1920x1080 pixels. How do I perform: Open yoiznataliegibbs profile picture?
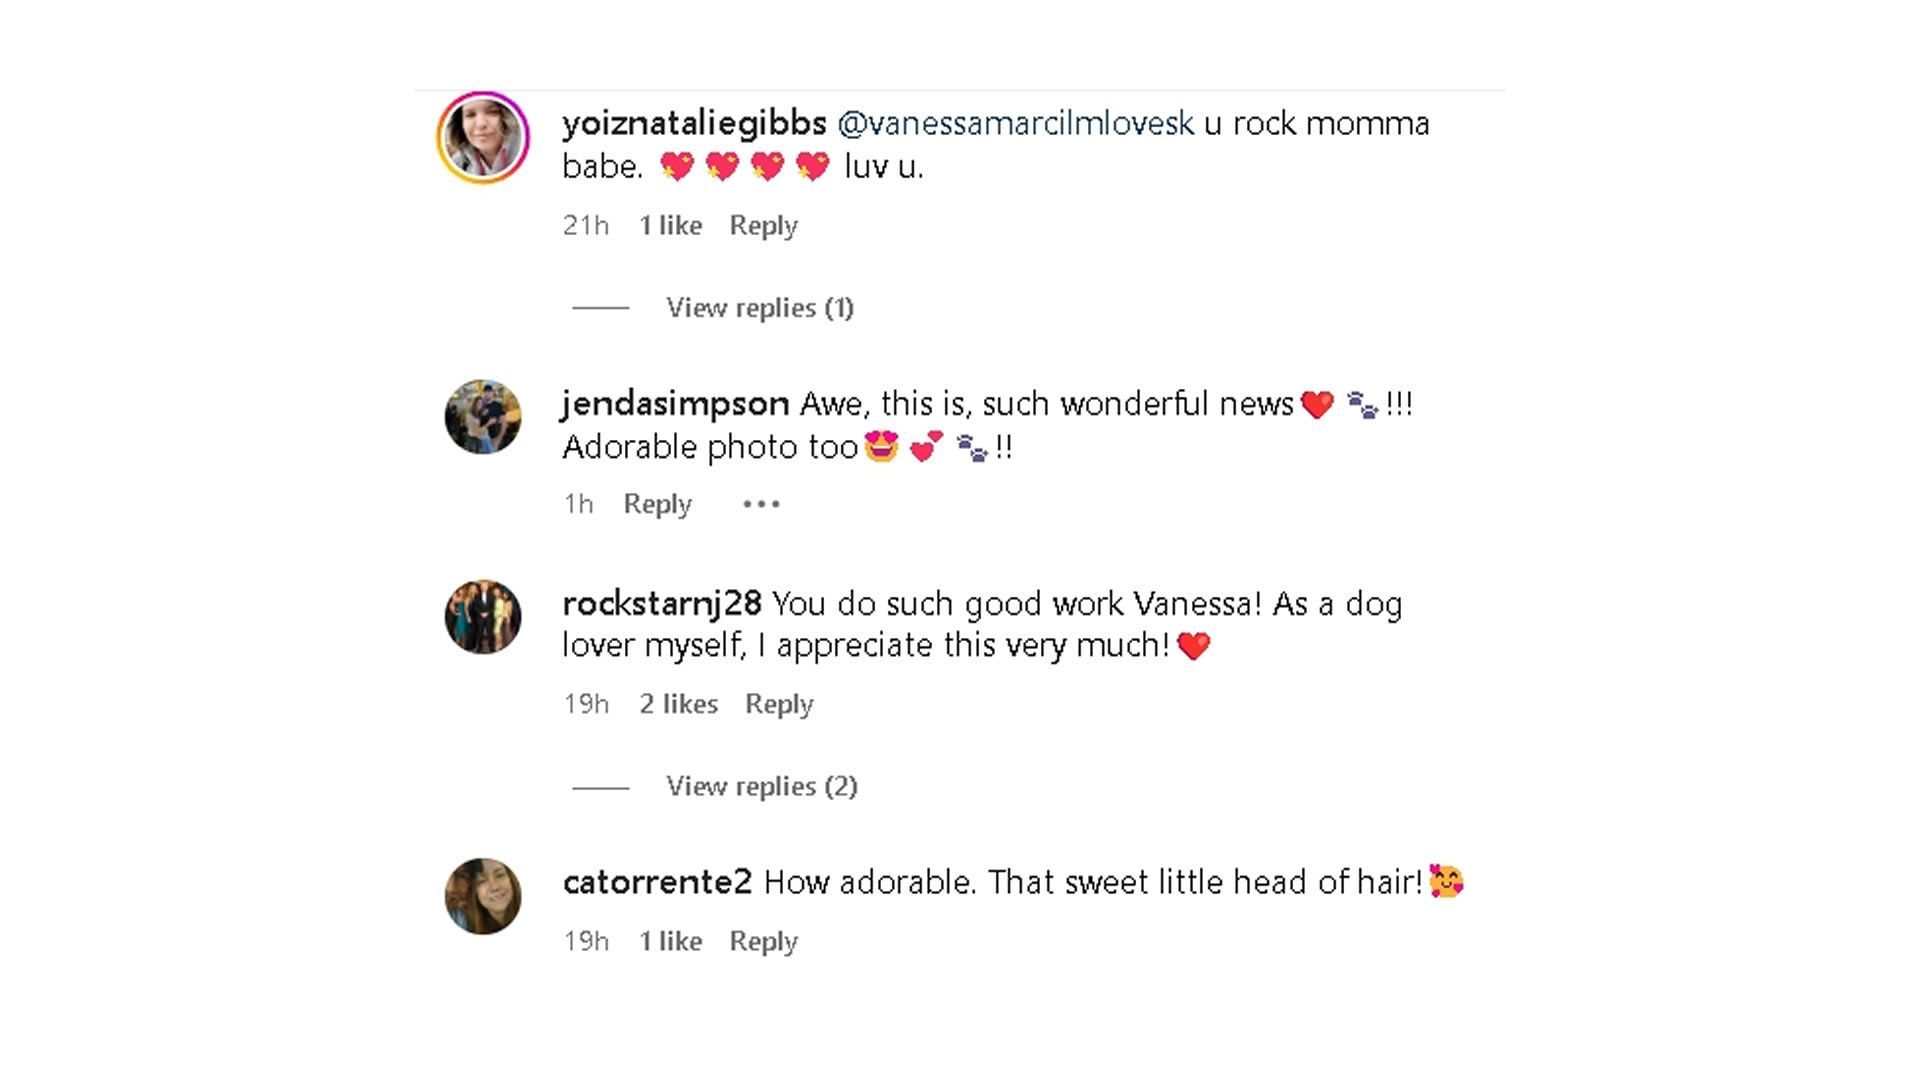click(483, 138)
